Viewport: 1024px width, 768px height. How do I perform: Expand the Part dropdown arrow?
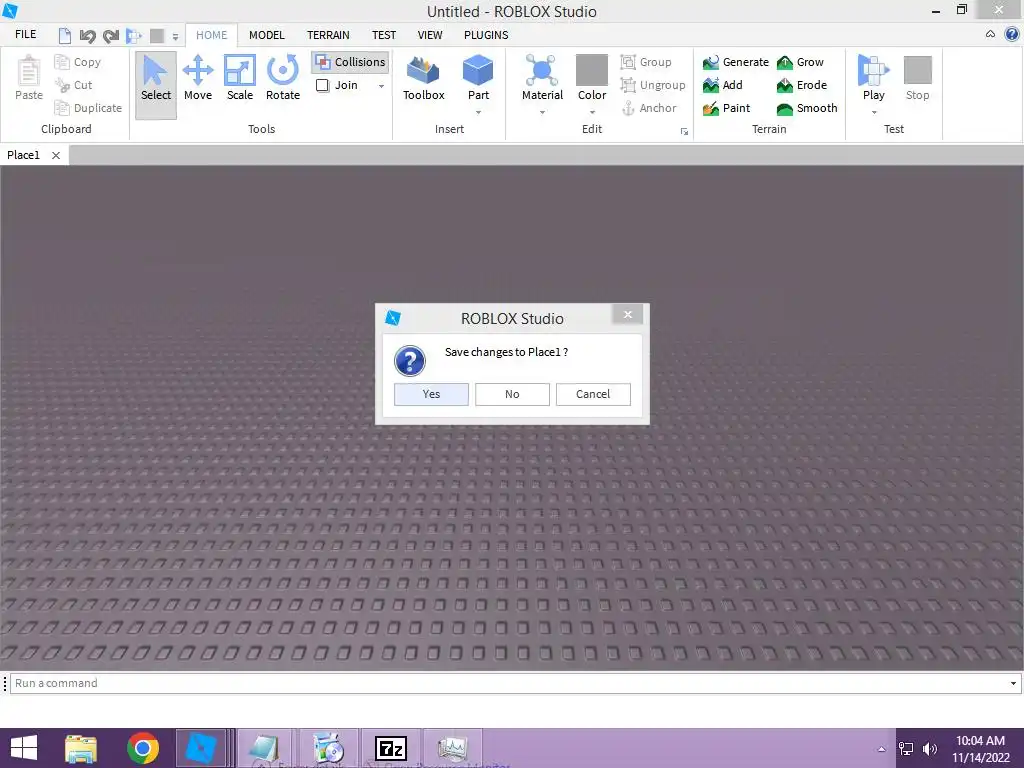coord(478,112)
